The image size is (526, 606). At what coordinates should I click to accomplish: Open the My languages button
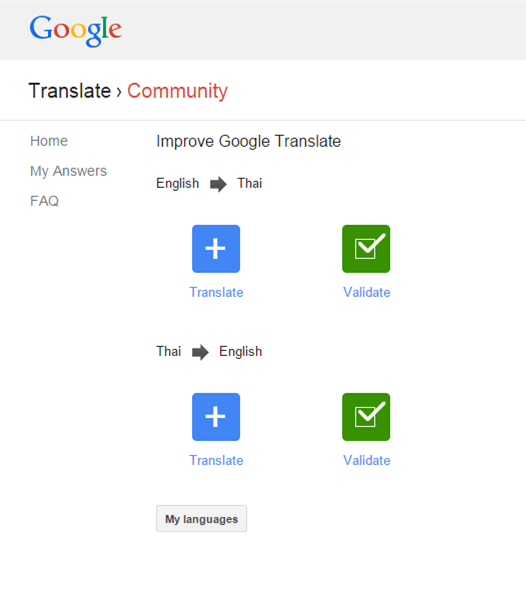tap(201, 519)
